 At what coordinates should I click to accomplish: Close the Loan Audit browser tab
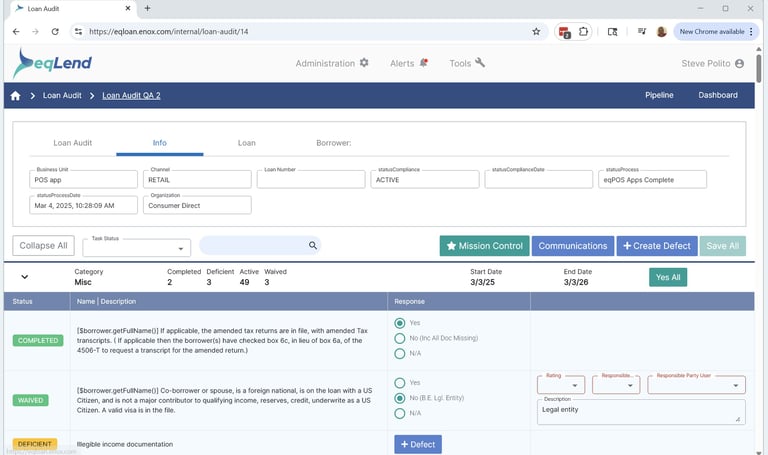click(x=128, y=8)
